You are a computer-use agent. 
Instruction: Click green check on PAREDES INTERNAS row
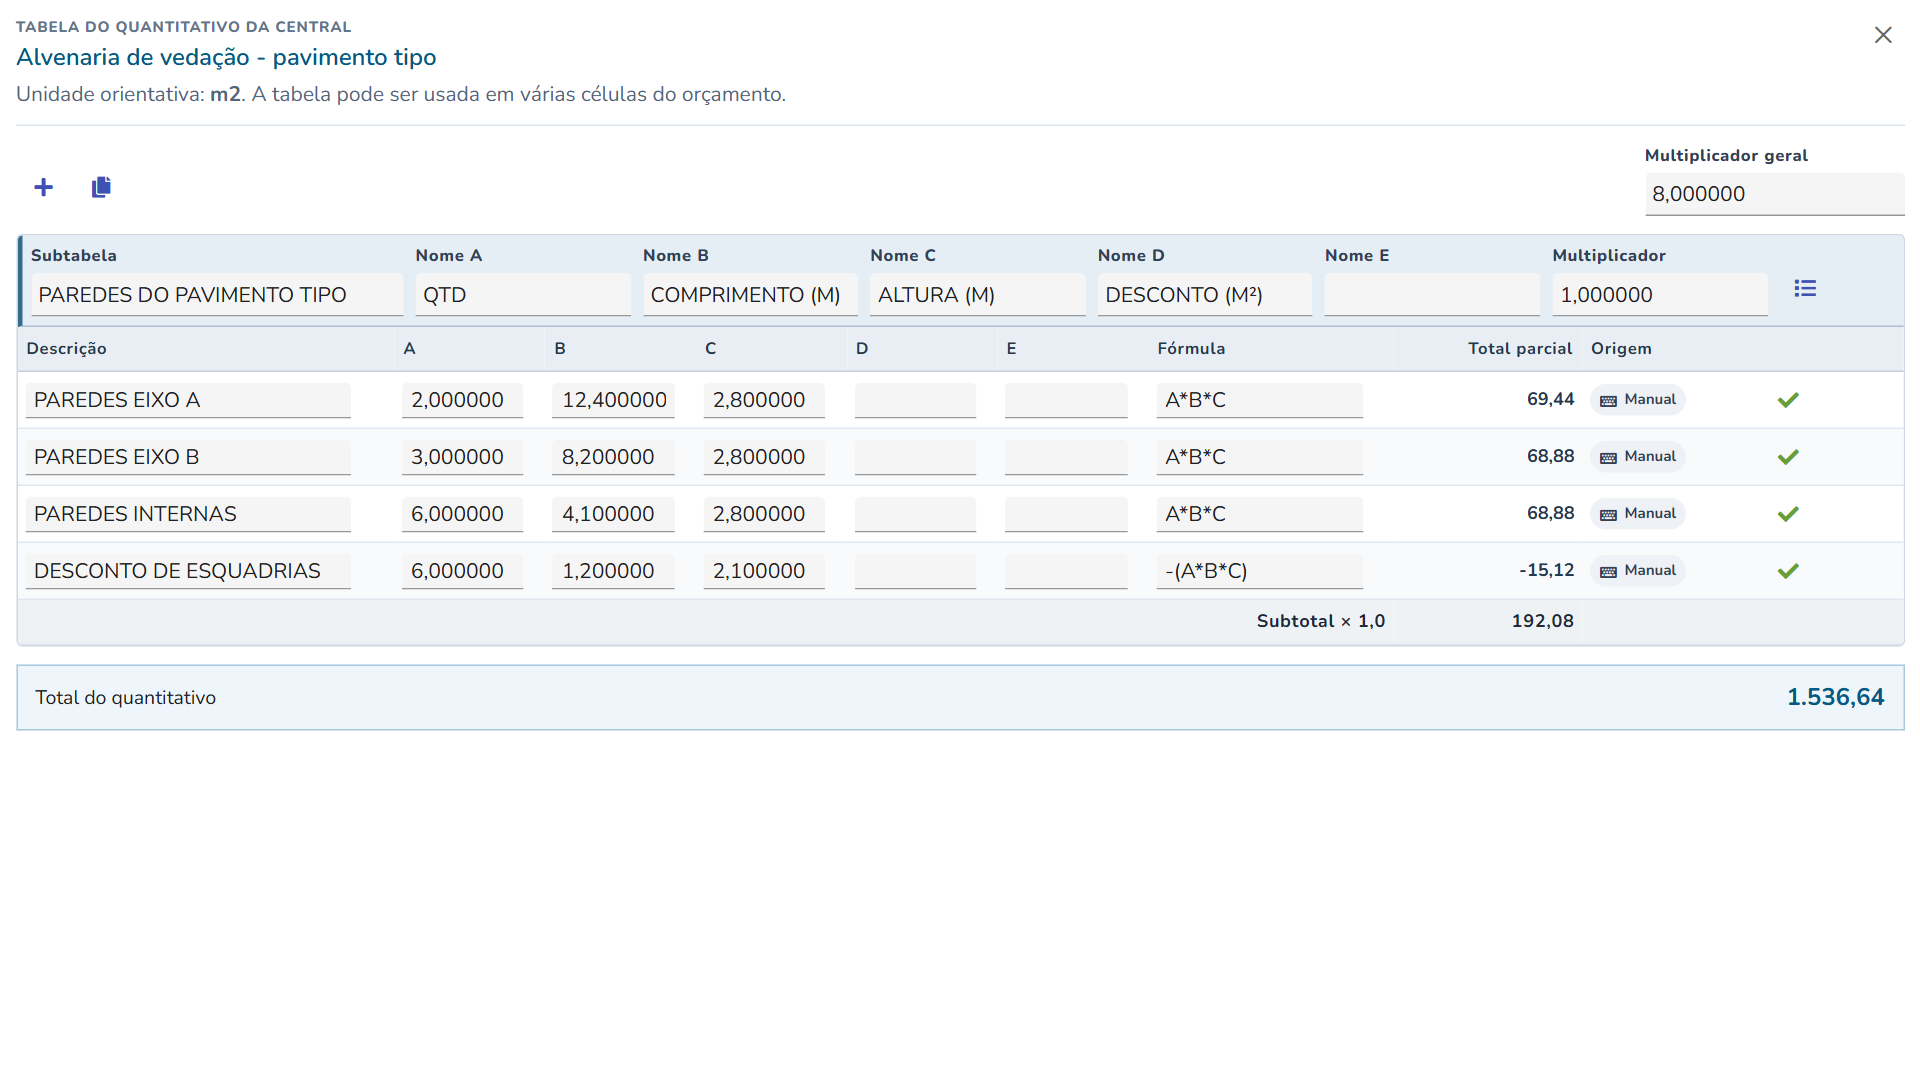pos(1788,514)
